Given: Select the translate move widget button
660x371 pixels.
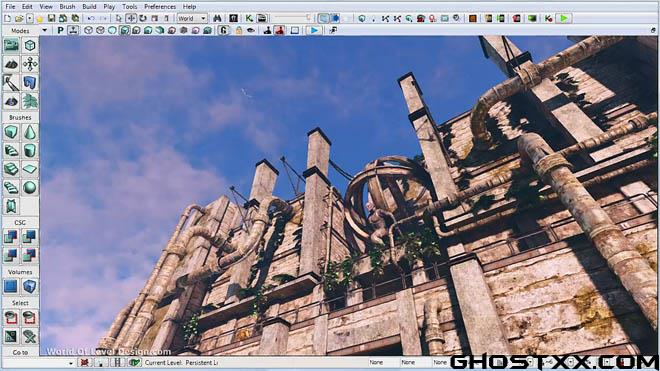Looking at the screenshot, I should [131, 19].
